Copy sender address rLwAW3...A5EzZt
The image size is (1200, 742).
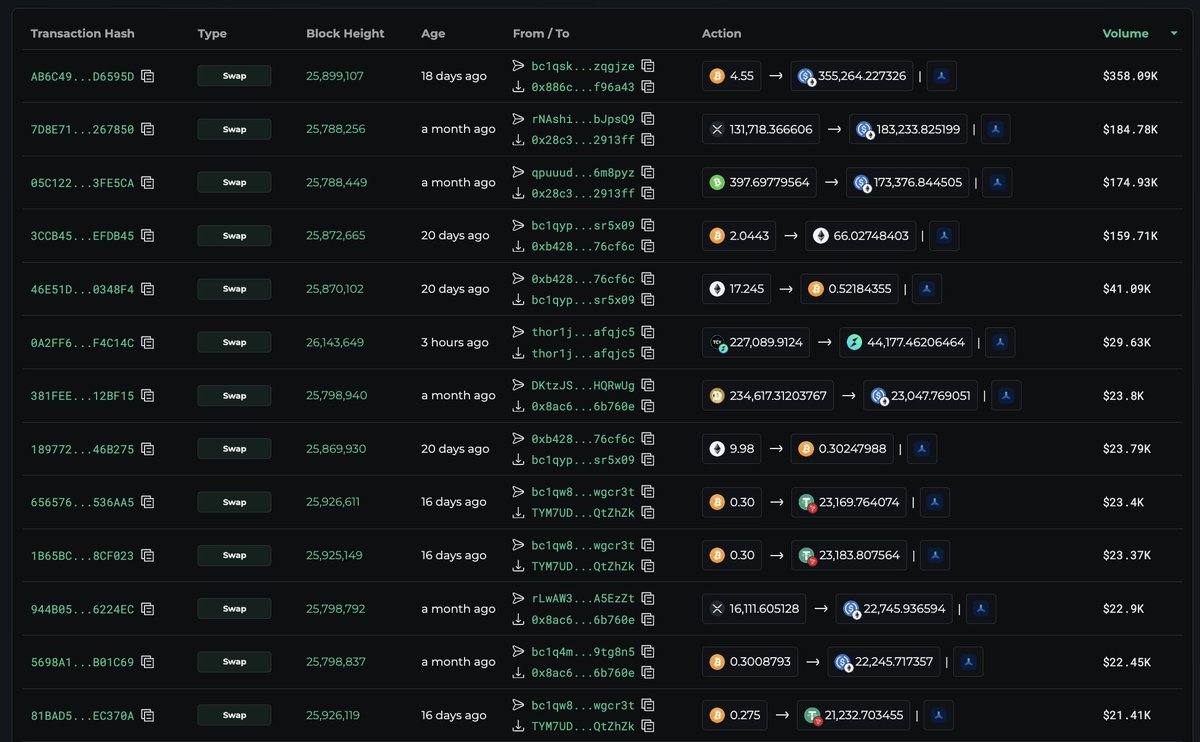click(x=648, y=598)
